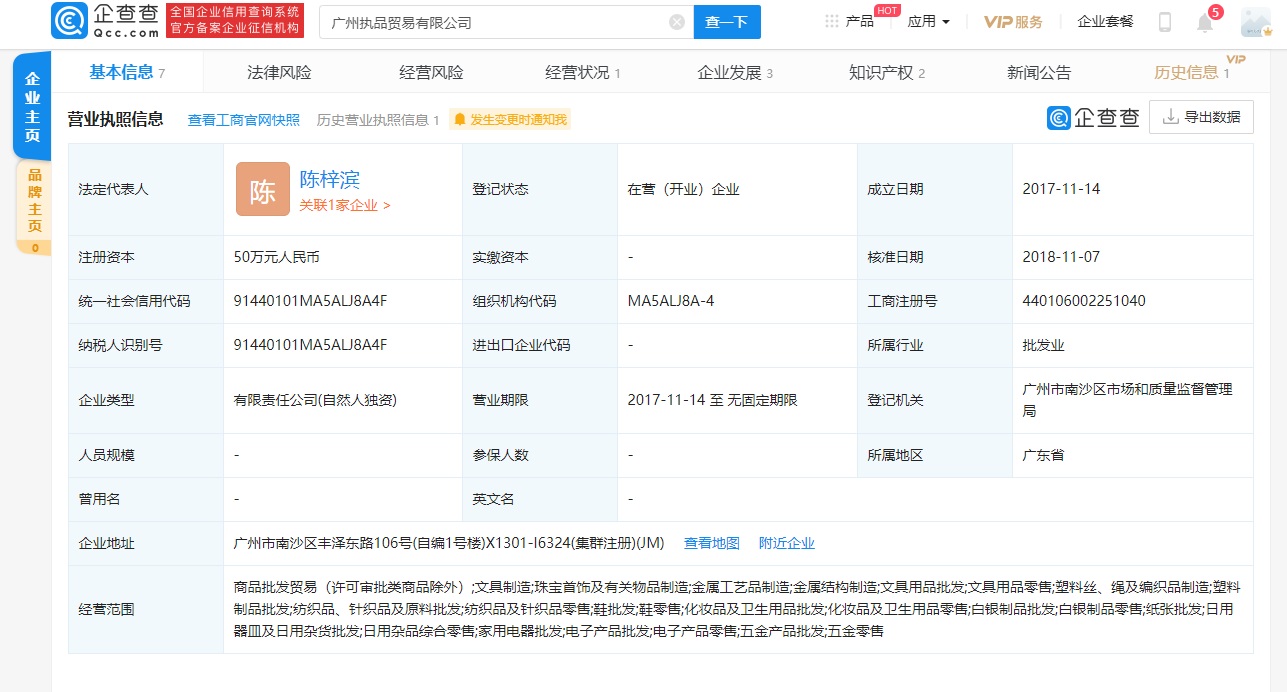1287x692 pixels.
Task: Select the 历史信息 tab
Action: [x=1187, y=71]
